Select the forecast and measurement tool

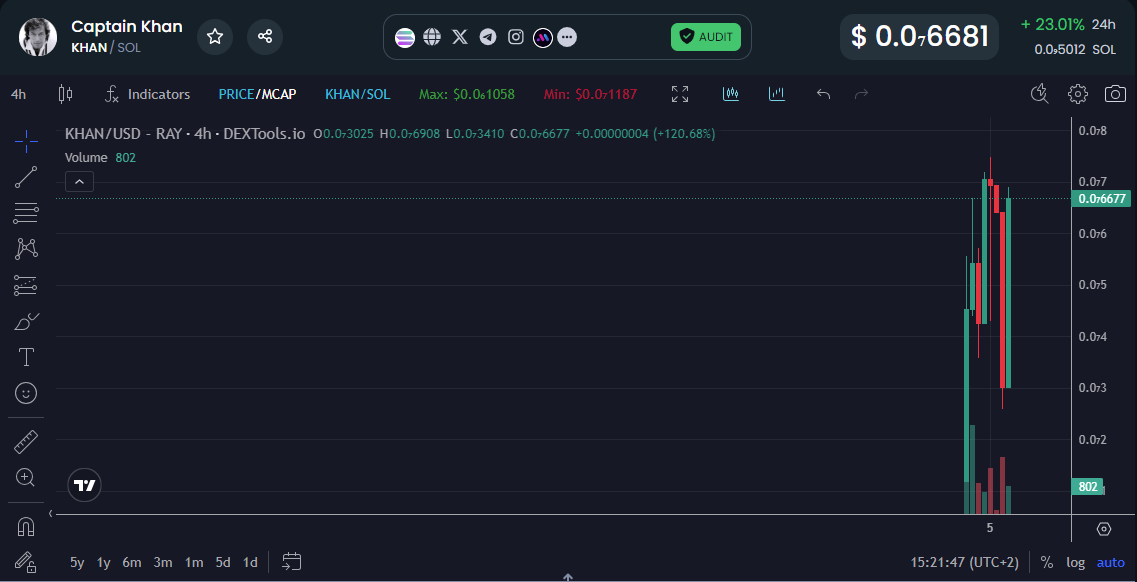pos(26,285)
